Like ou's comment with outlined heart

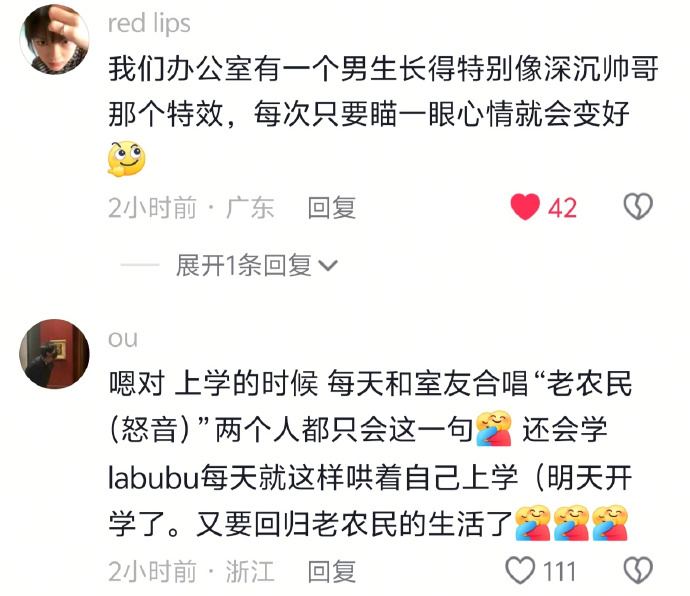[520, 570]
